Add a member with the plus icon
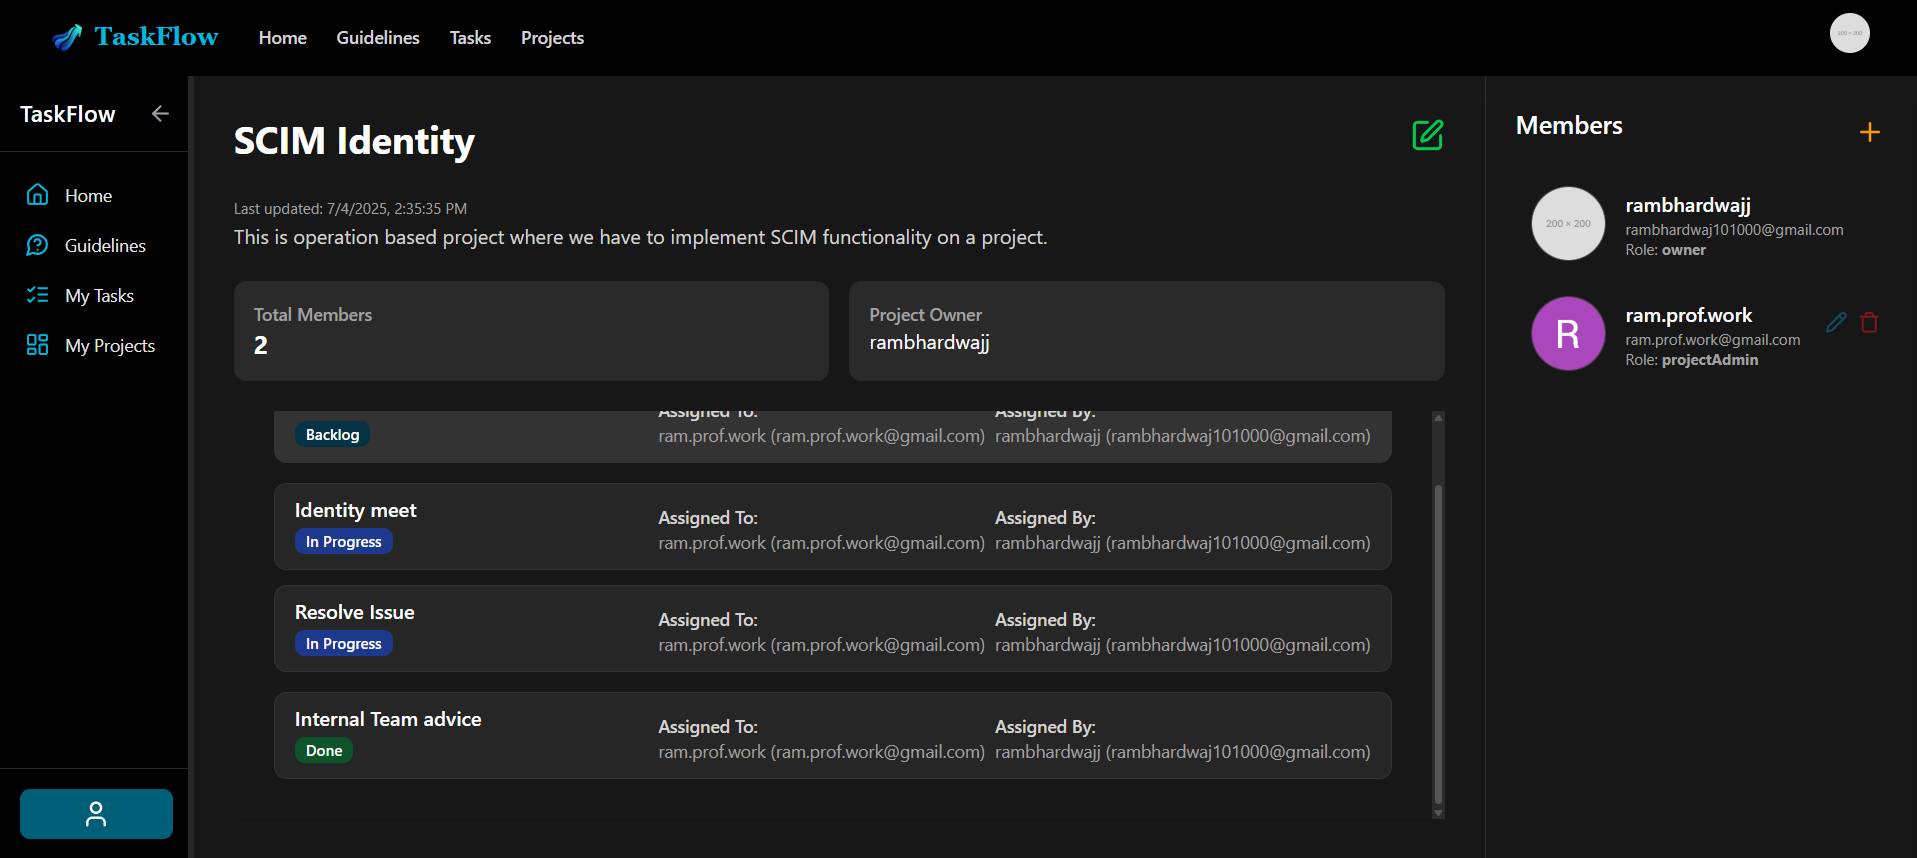The width and height of the screenshot is (1917, 858). click(1869, 132)
